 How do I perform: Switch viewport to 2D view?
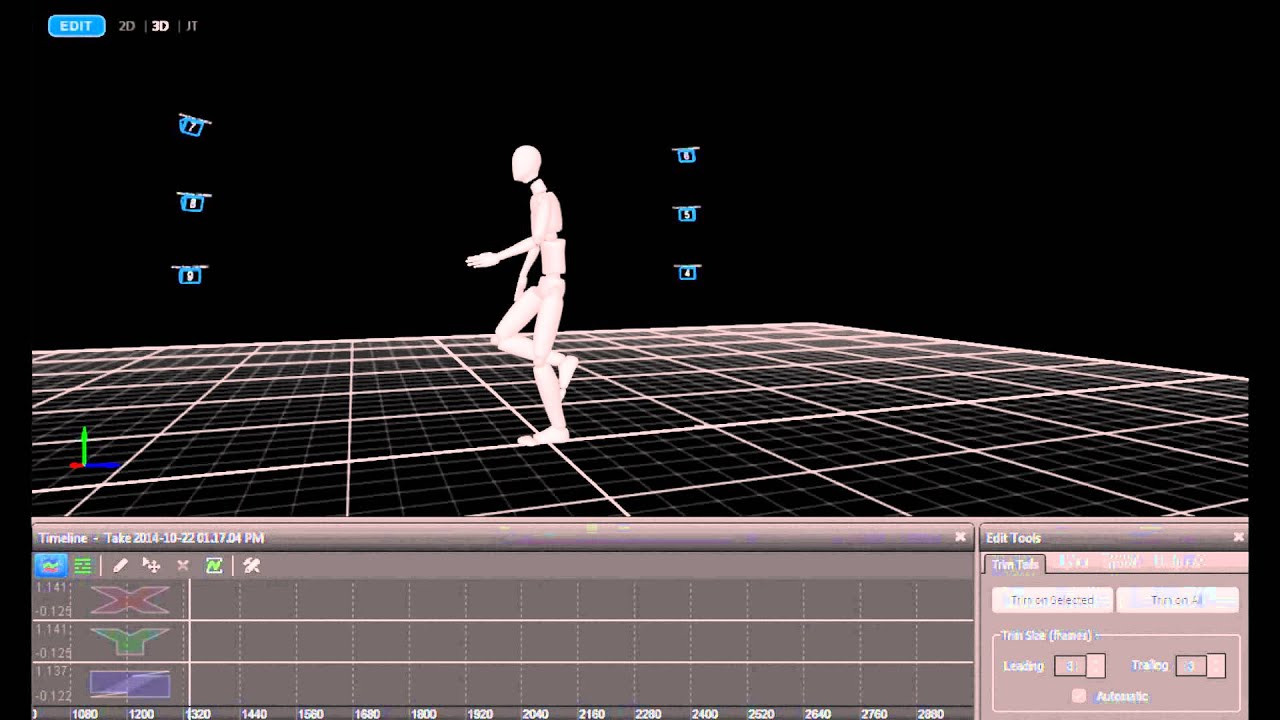127,26
